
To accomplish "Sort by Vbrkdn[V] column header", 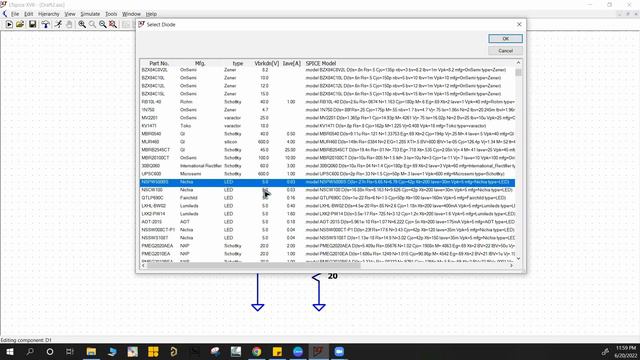I will coord(267,63).
